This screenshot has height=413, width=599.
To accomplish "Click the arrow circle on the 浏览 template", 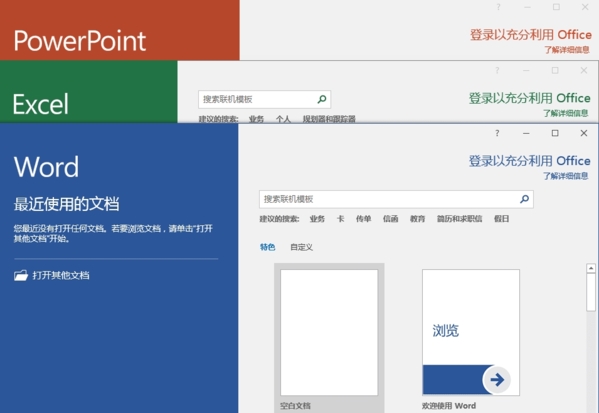I will tap(497, 379).
